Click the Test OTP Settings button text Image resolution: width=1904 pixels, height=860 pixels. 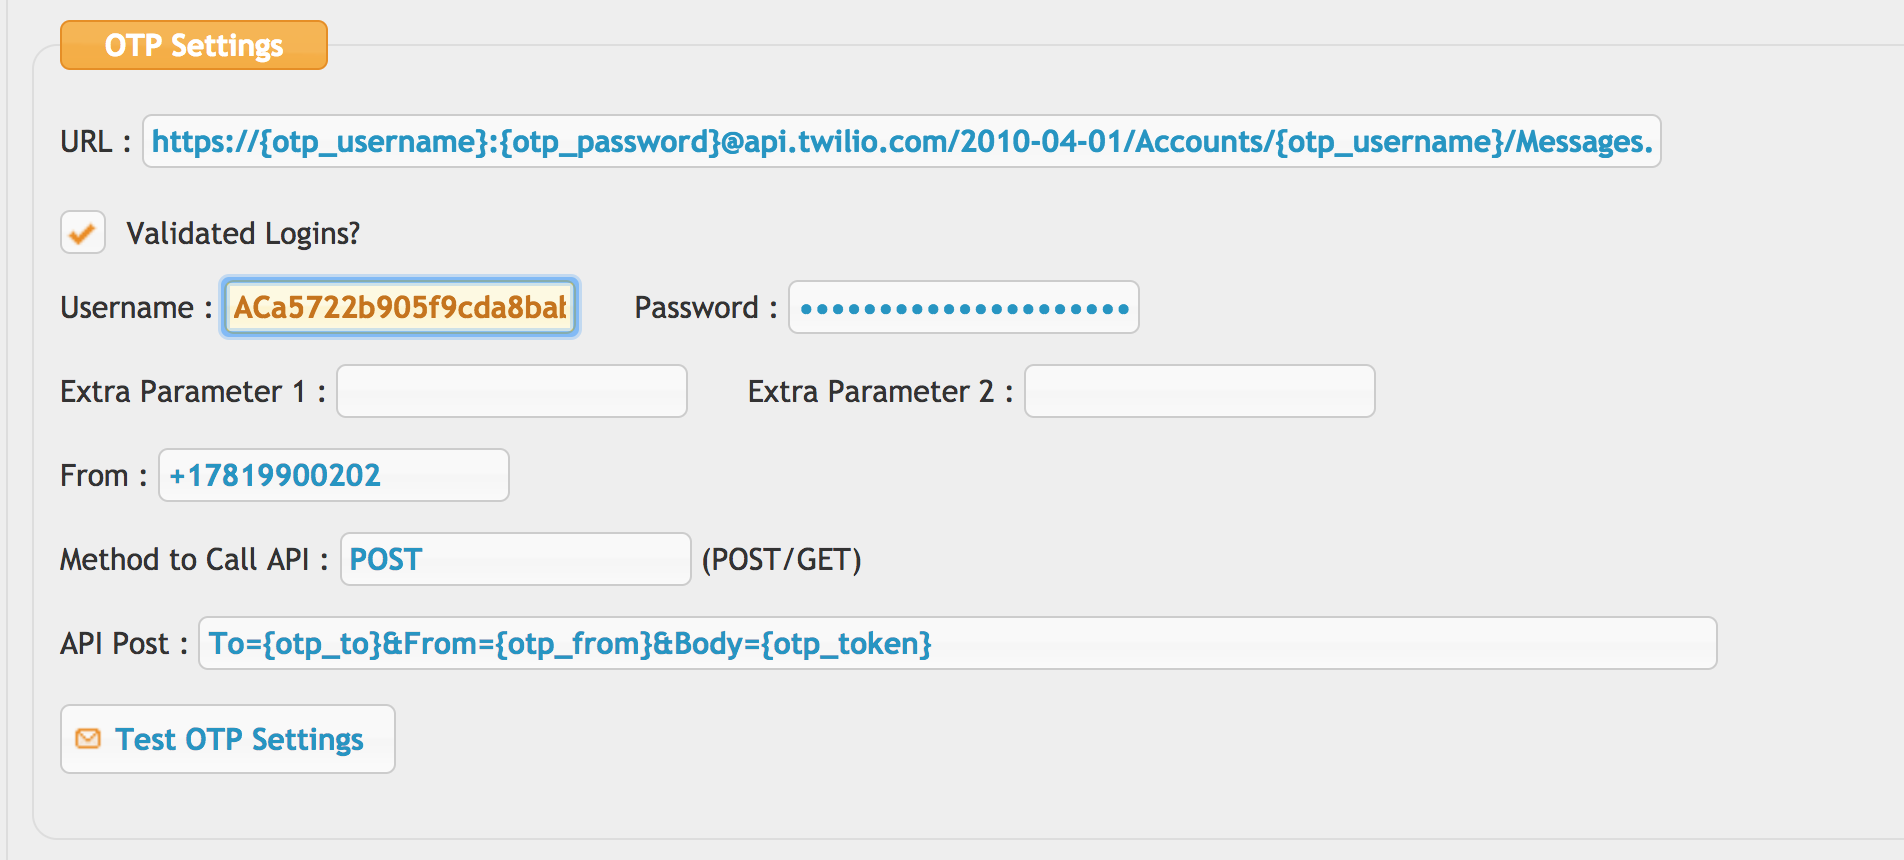point(239,739)
